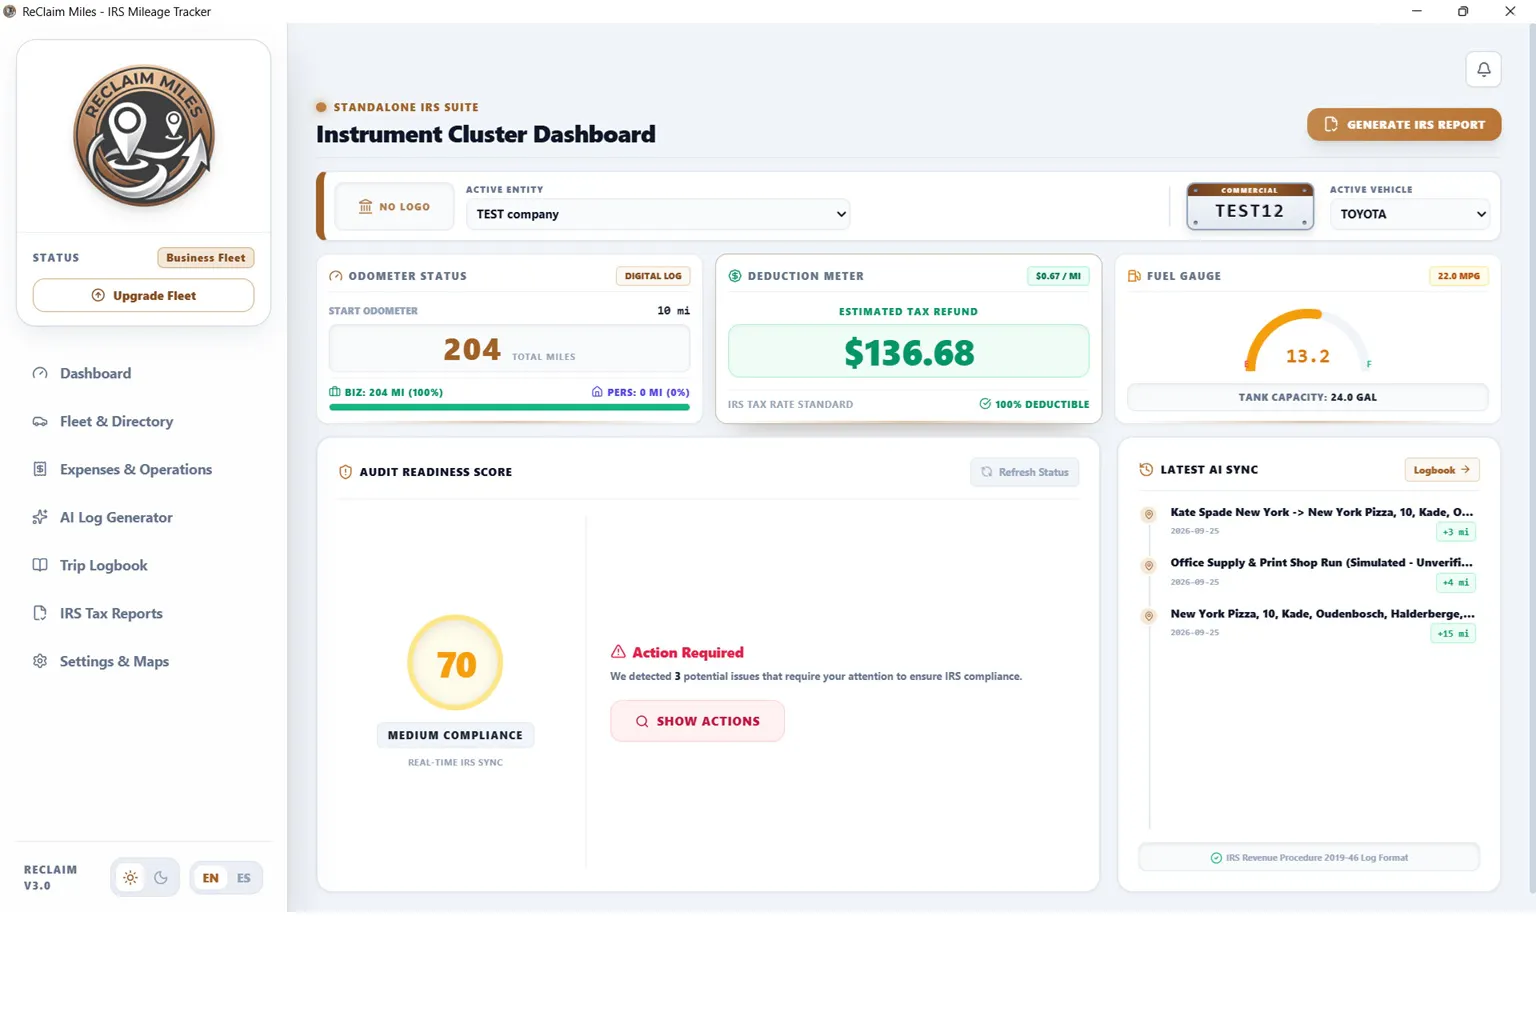Viewport: 1536px width, 1032px height.
Task: Click the $136.68 estimated tax refund
Action: (x=909, y=352)
